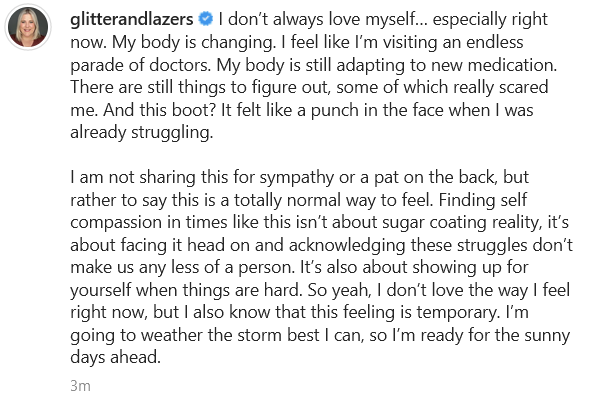This screenshot has height=406, width=600.
Task: Click the words 'days ahead.' ending the caption
Action: 115,357
